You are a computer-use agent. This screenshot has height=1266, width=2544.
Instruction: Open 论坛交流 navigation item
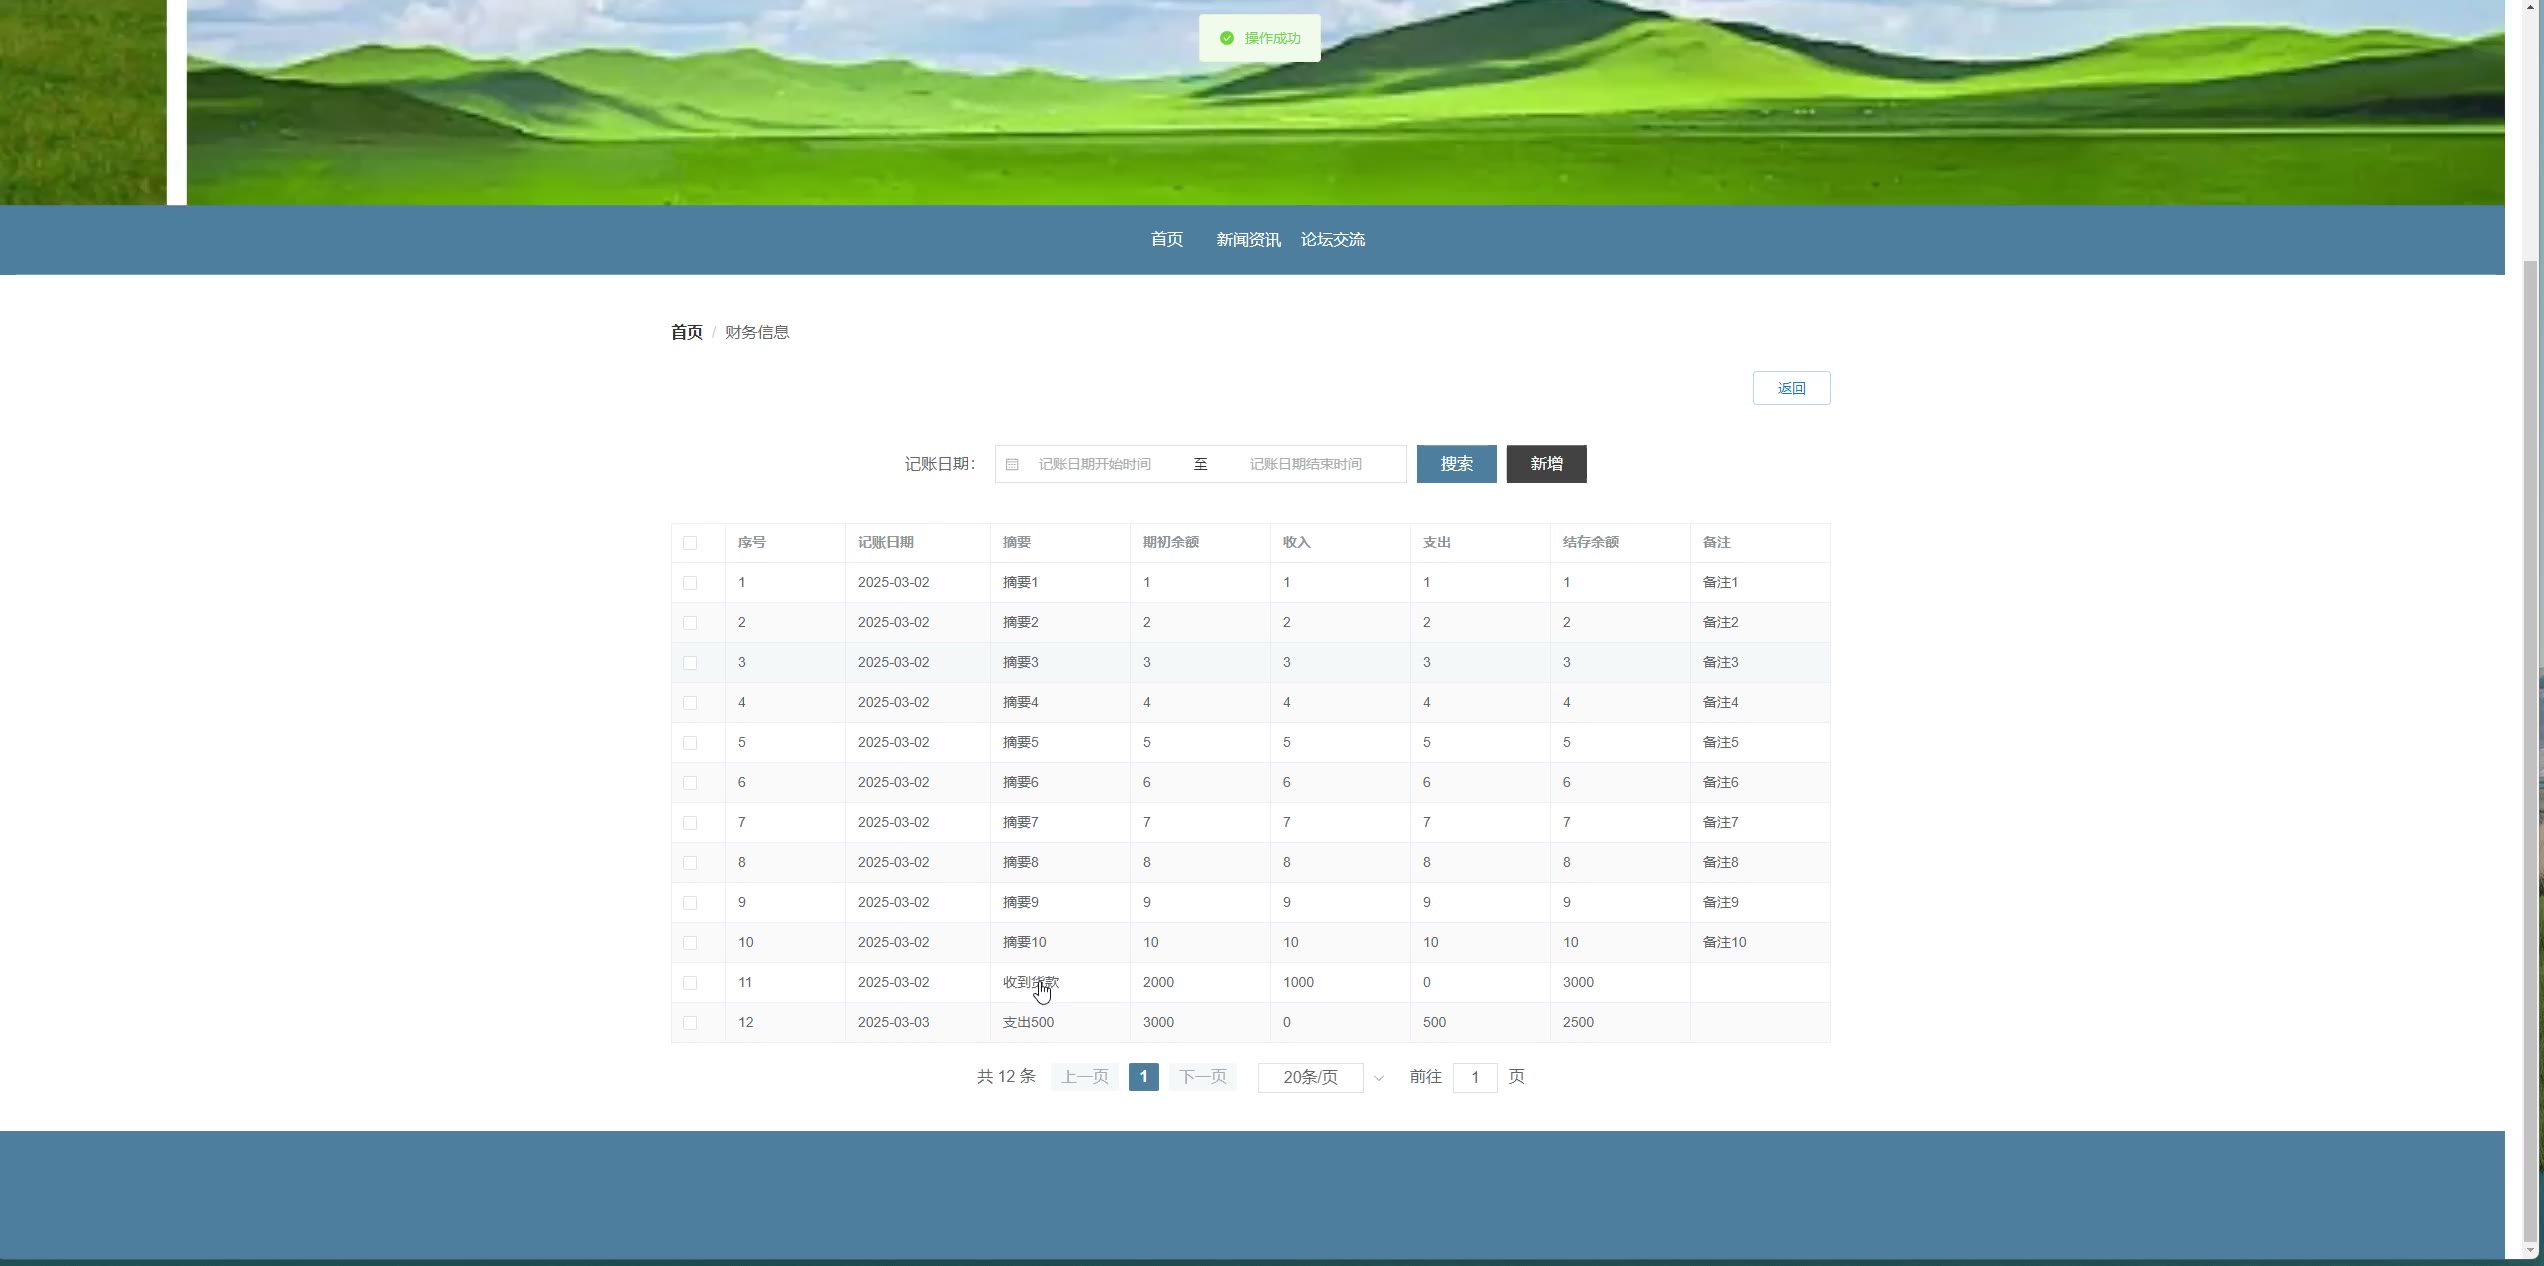click(x=1332, y=239)
